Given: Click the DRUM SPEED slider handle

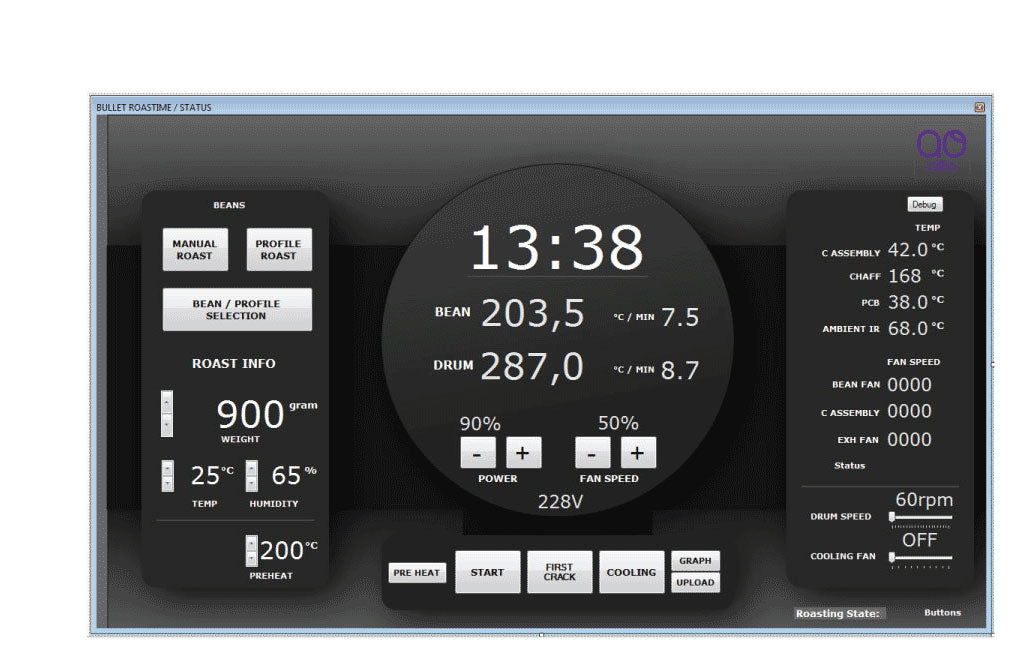Looking at the screenshot, I should [893, 517].
